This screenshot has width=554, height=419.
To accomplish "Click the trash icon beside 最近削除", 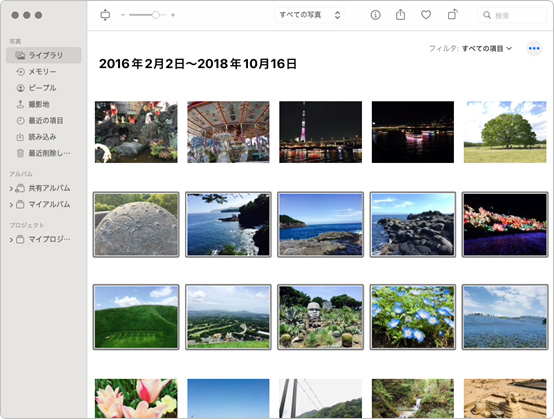I will (x=20, y=153).
